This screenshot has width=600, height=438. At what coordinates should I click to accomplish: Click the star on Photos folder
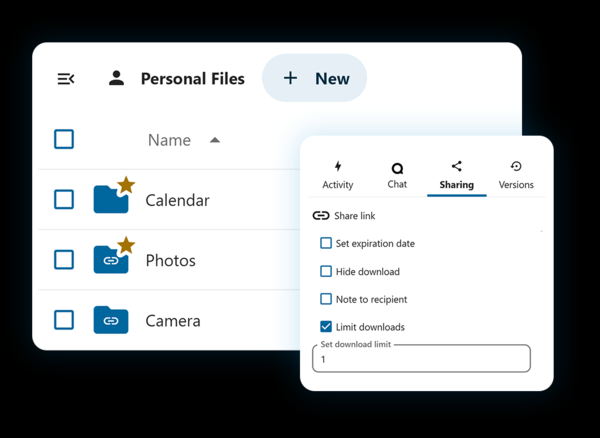[x=126, y=245]
